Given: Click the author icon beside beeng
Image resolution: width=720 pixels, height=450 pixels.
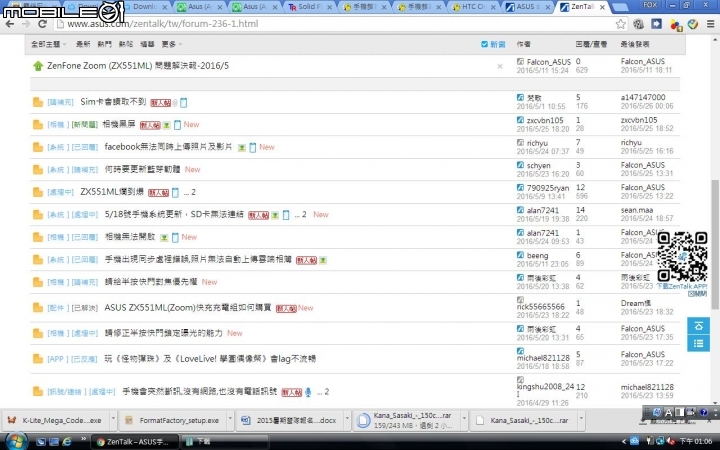Looking at the screenshot, I should (x=520, y=255).
